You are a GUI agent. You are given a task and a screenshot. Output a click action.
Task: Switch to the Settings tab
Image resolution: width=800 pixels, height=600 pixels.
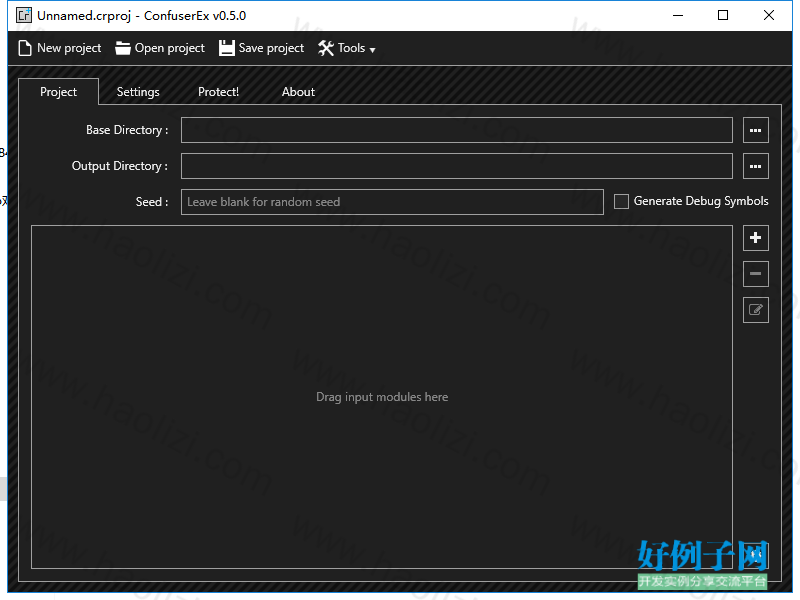point(138,92)
